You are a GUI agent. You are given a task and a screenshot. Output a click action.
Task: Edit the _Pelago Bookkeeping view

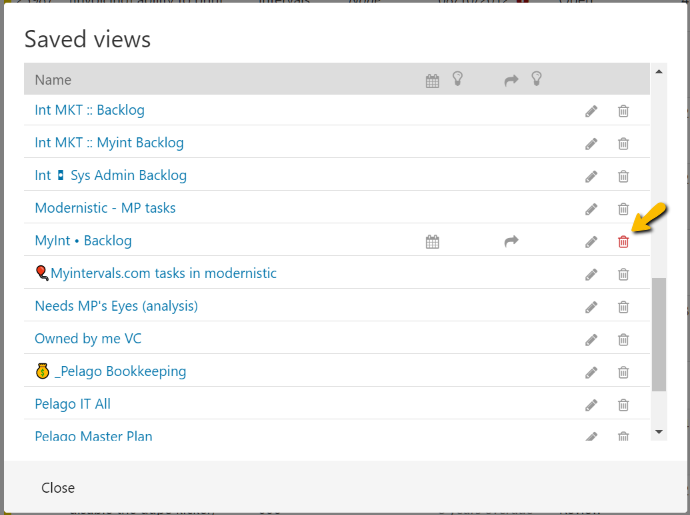click(x=591, y=372)
